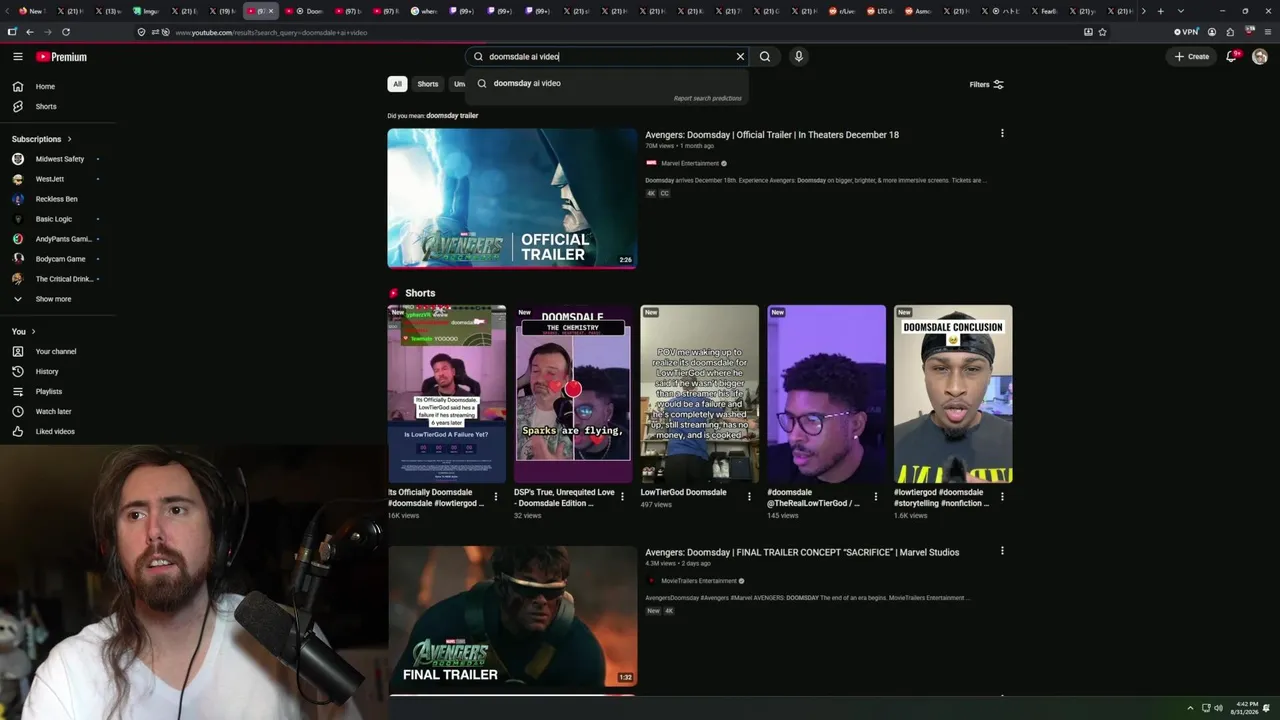Go back with browser back arrow
This screenshot has height=720, width=1280.
point(29,32)
